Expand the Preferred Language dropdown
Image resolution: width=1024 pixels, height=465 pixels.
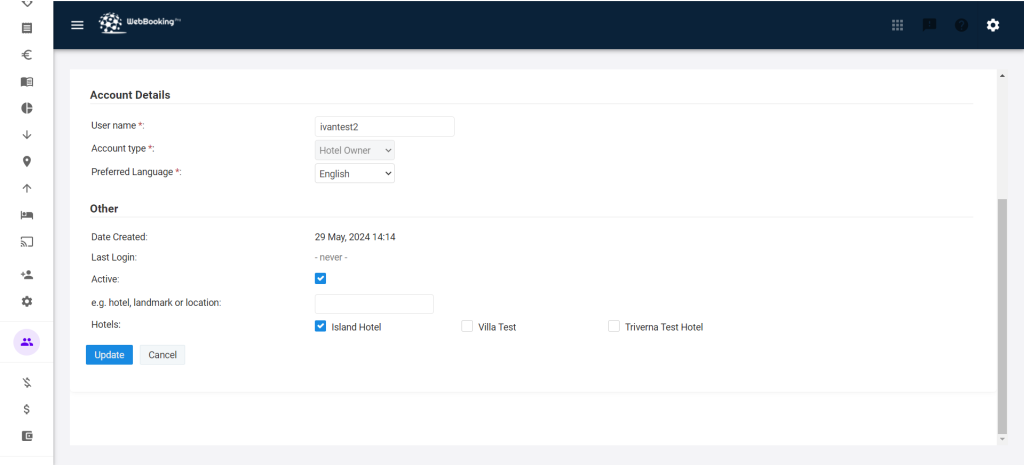(355, 174)
